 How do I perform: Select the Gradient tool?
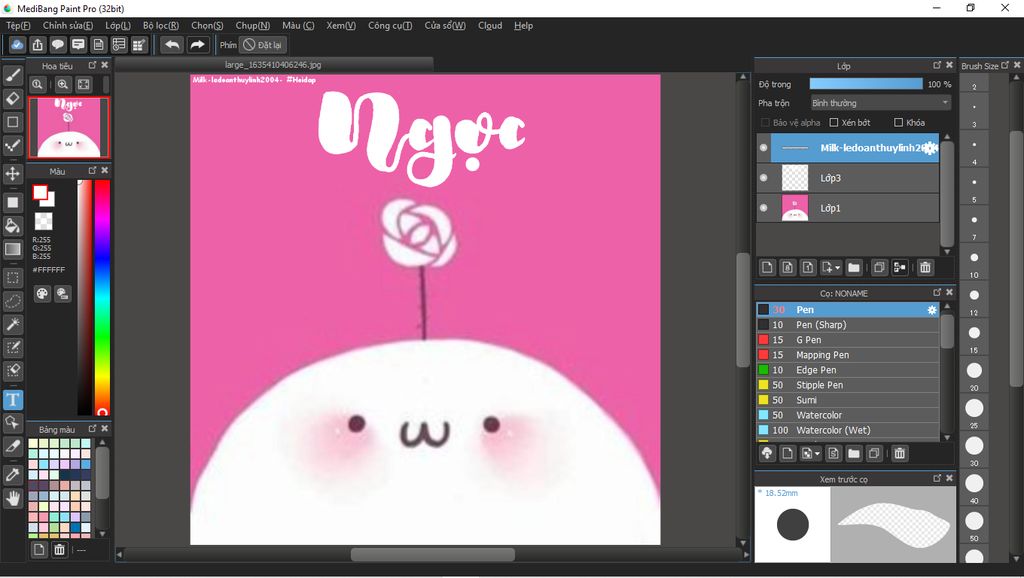click(12, 249)
